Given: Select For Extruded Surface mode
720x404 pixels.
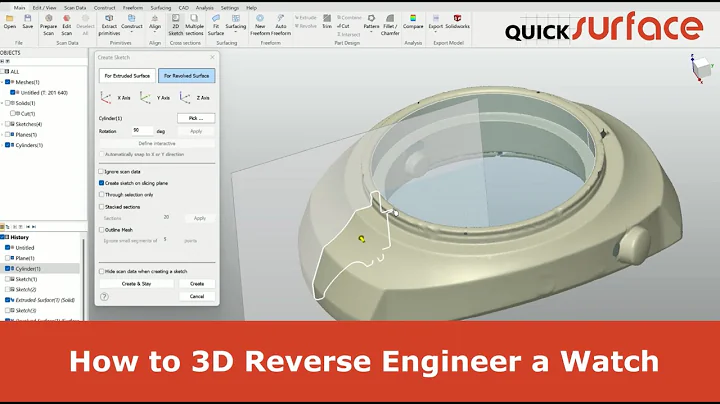Looking at the screenshot, I should click(127, 76).
